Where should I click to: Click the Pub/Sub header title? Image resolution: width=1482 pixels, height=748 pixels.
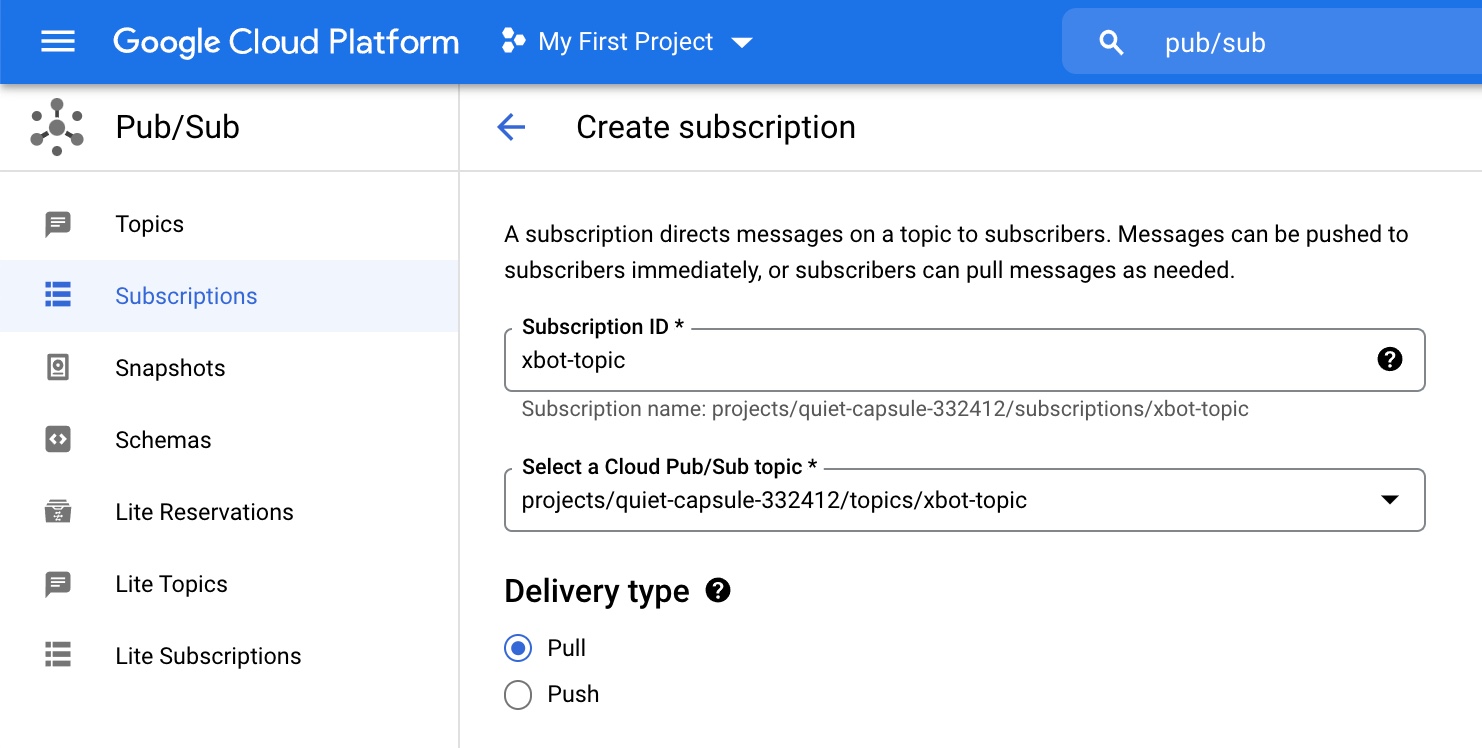[178, 127]
